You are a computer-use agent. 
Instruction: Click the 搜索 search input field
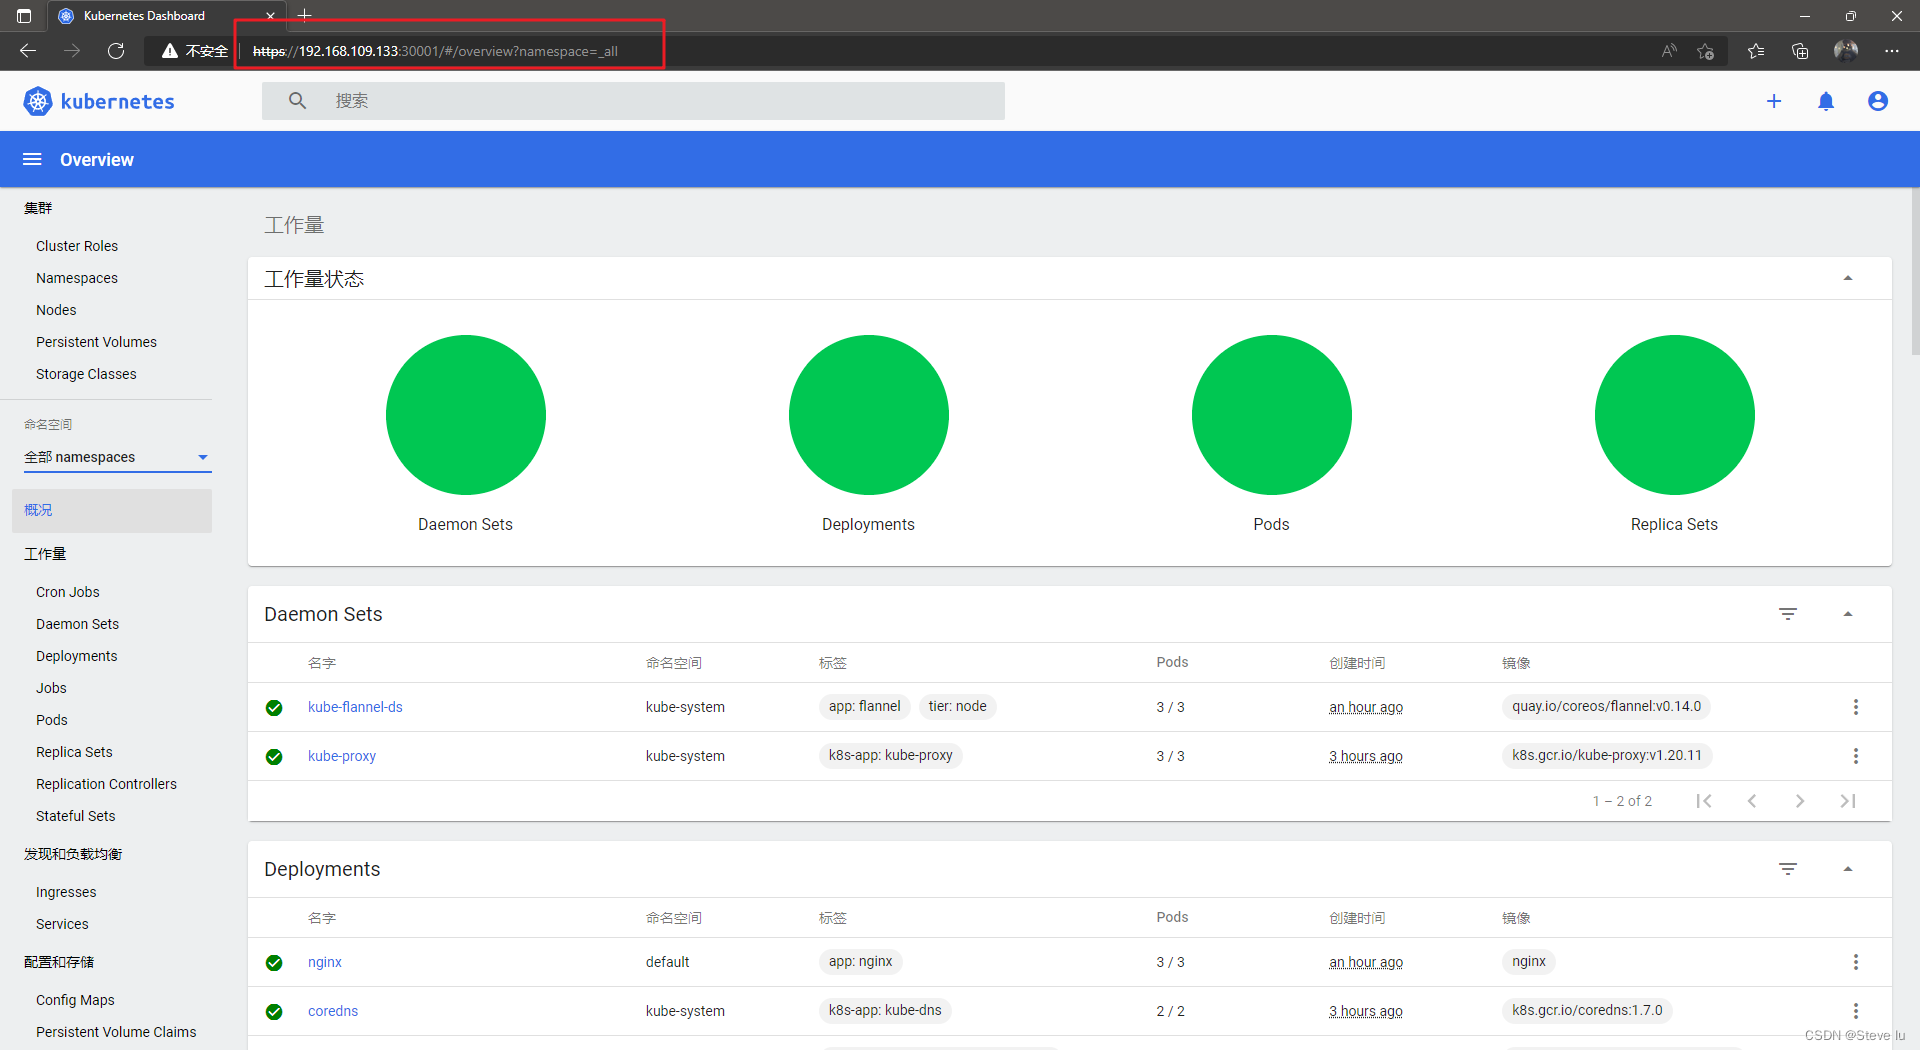[x=633, y=101]
